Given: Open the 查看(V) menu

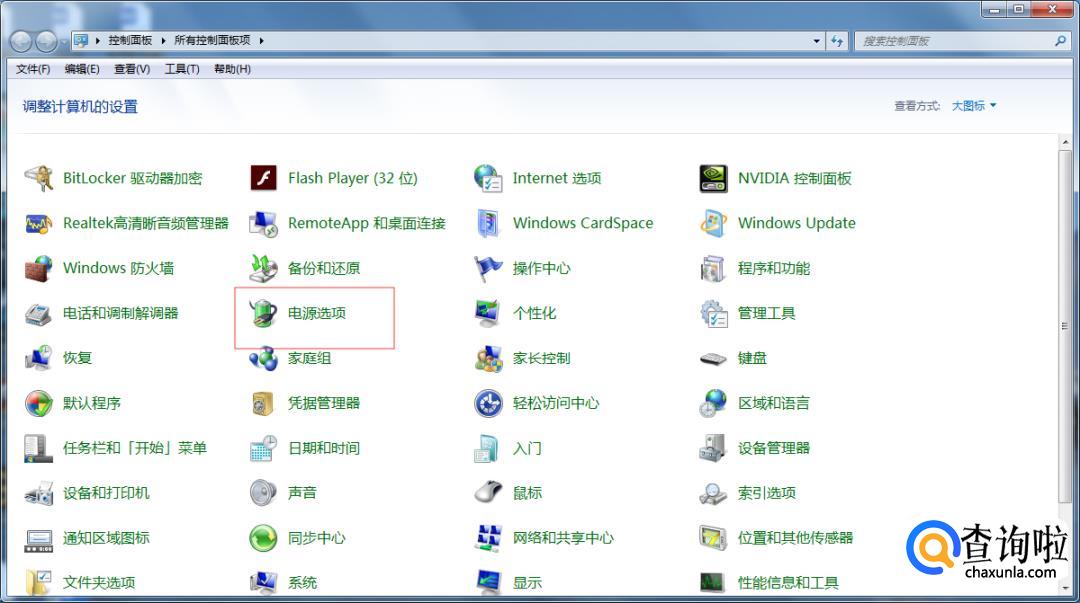Looking at the screenshot, I should 132,69.
